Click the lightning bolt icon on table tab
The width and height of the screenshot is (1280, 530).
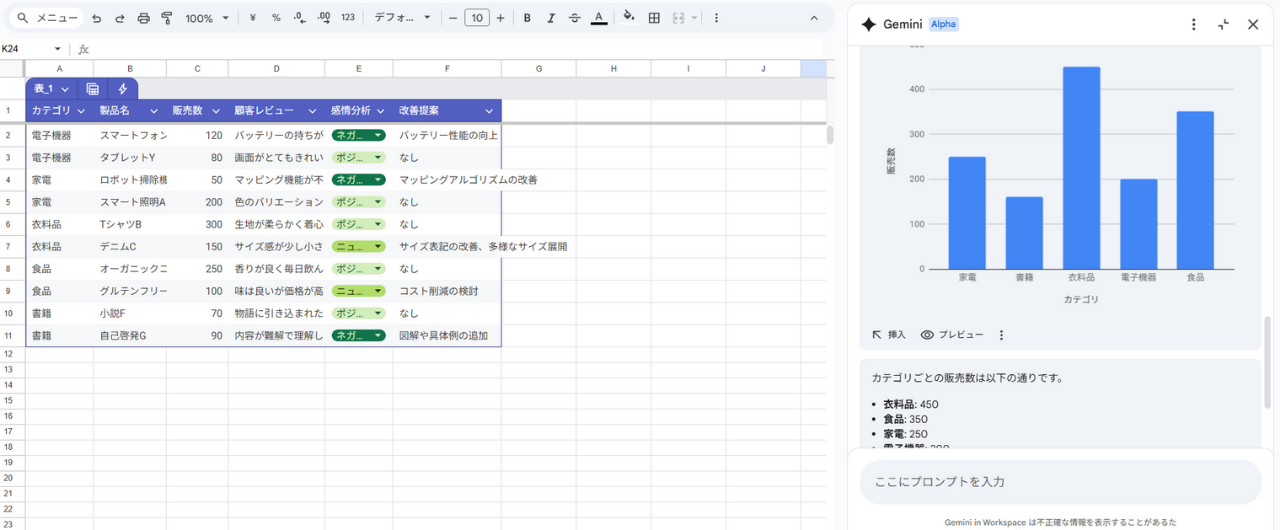[122, 89]
